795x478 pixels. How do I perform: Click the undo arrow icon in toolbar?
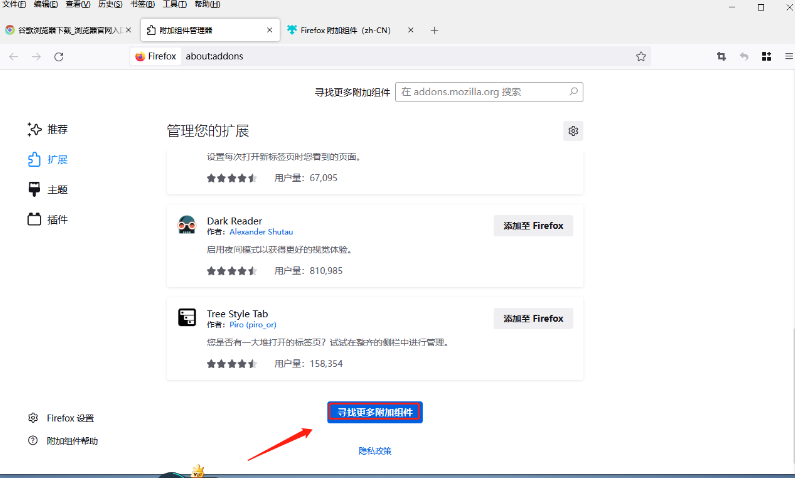tap(744, 56)
